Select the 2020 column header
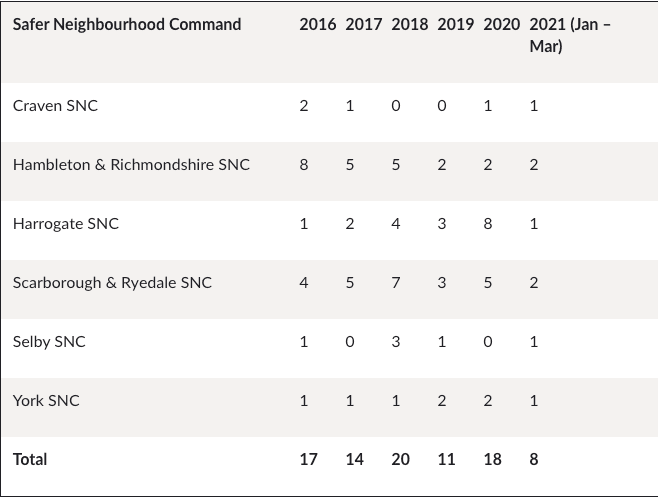Viewport: 658px width, 497px height. point(501,24)
